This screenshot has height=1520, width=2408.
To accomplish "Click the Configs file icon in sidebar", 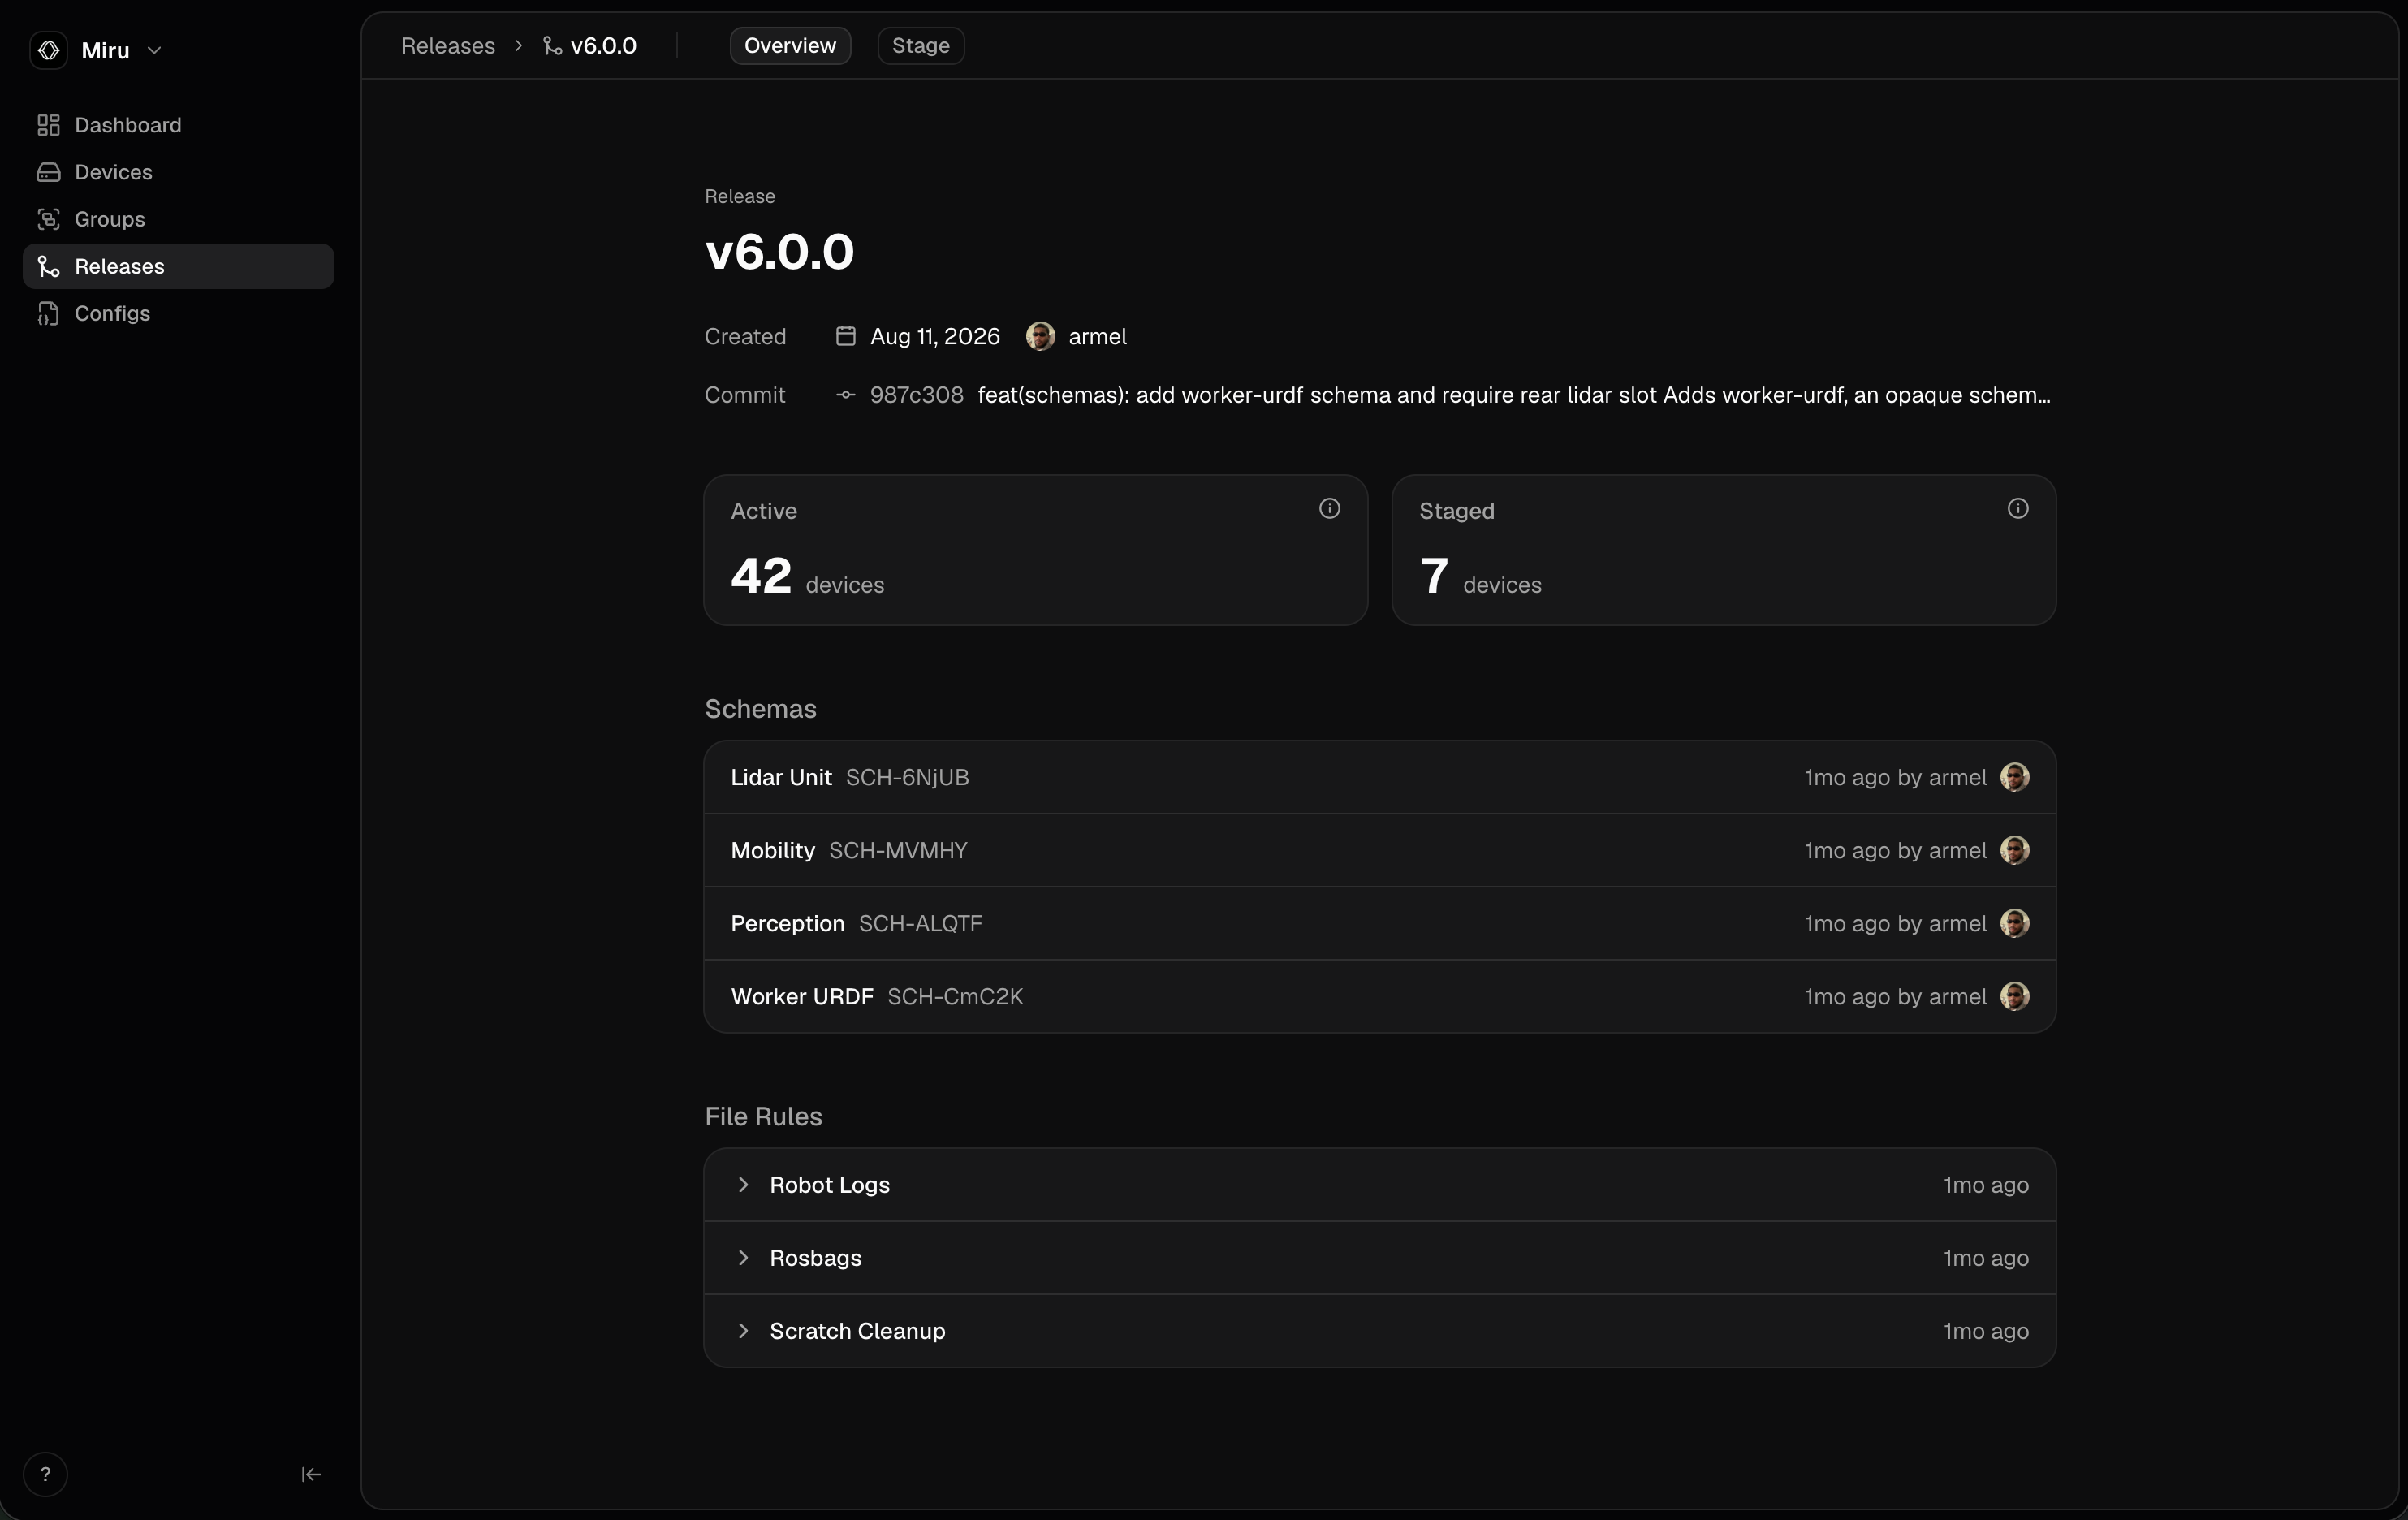I will (48, 313).
